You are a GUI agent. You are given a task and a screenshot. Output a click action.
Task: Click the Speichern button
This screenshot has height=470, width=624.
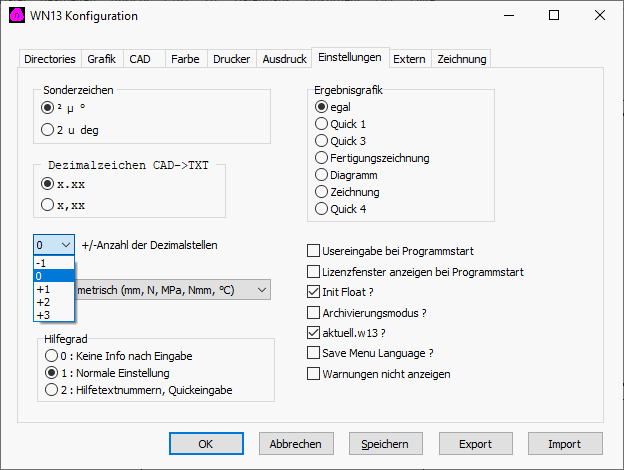point(385,443)
